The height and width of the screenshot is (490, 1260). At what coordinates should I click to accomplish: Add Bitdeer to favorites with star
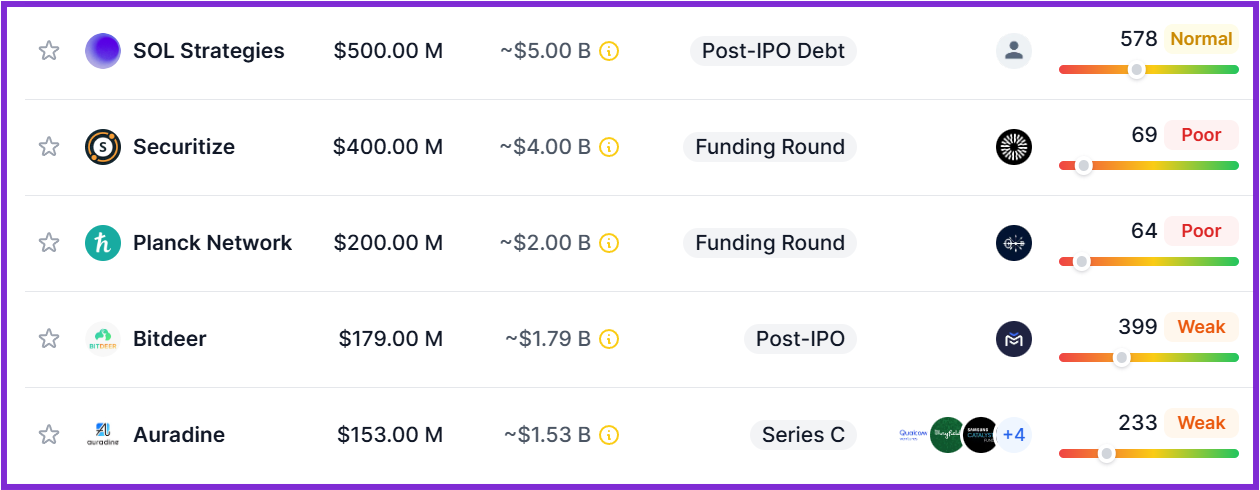tap(49, 339)
